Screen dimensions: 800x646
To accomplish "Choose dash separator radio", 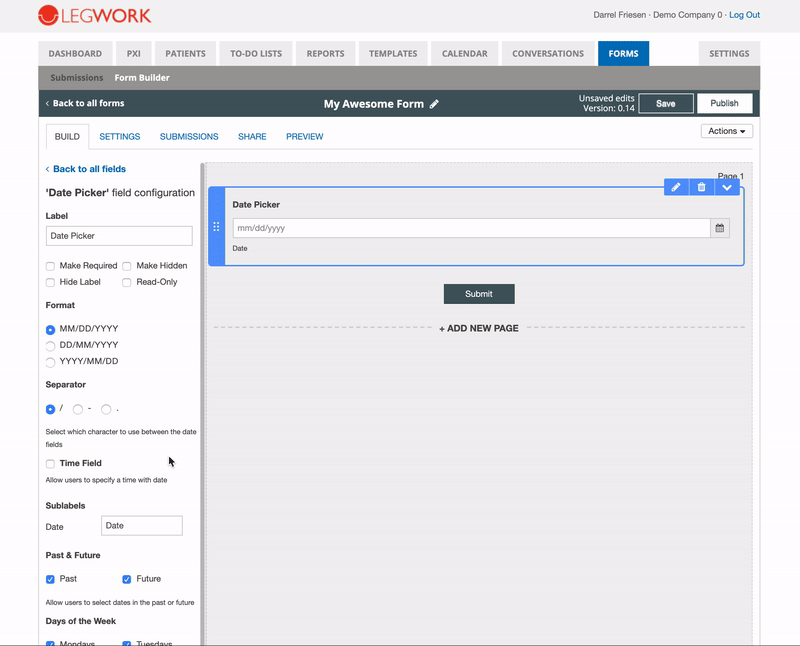I will click(78, 409).
